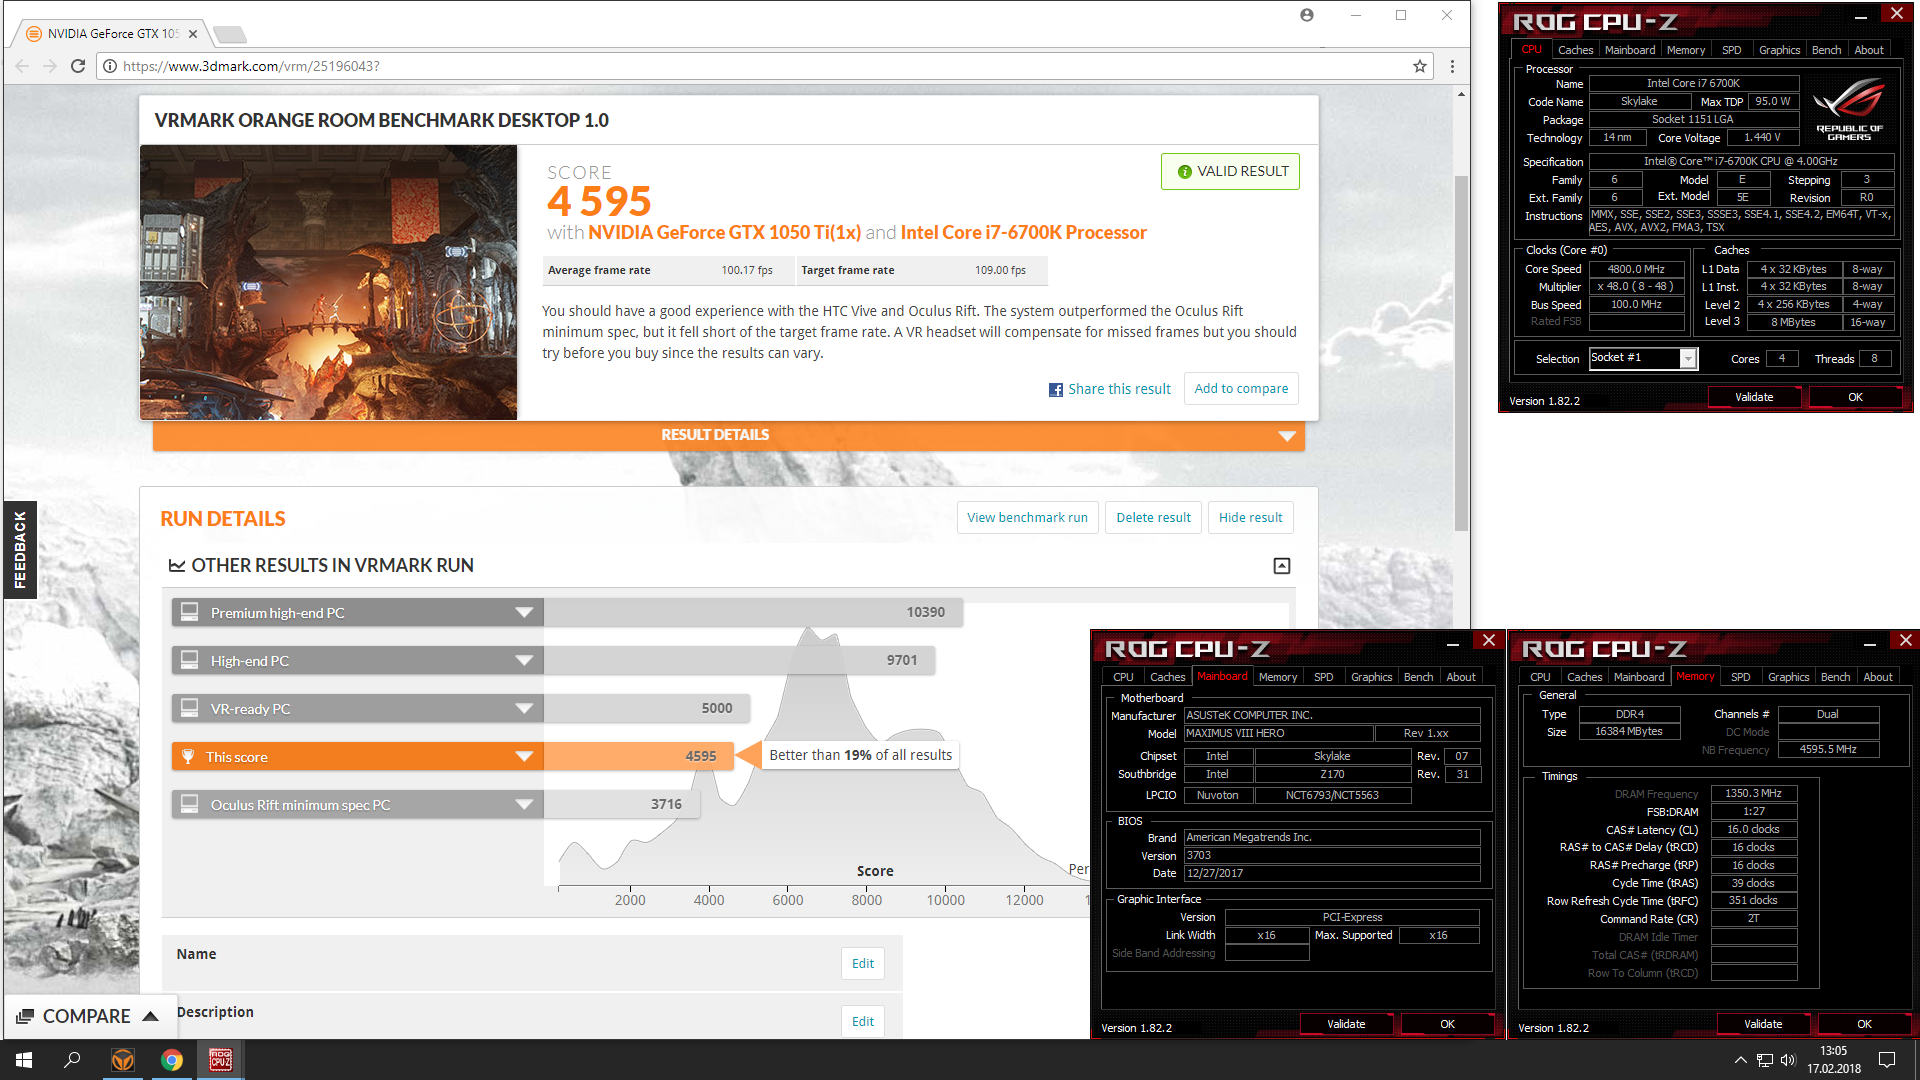Open Caches tab in top CPU-Z window
The image size is (1920, 1080).
(x=1575, y=50)
